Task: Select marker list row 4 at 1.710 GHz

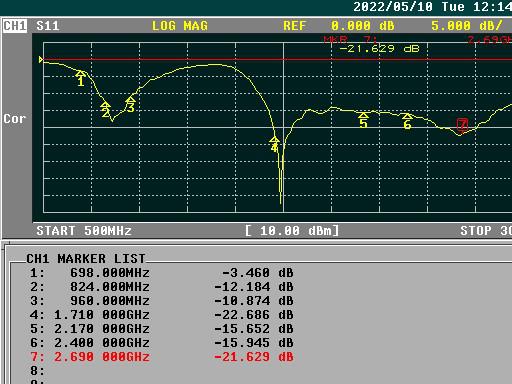Action: pyautogui.click(x=162, y=315)
